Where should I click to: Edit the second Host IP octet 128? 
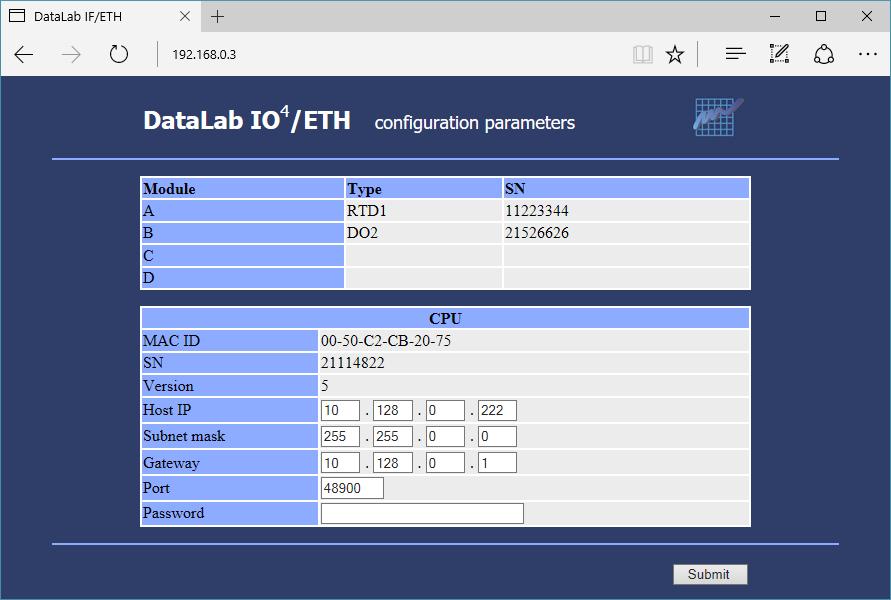[x=393, y=410]
